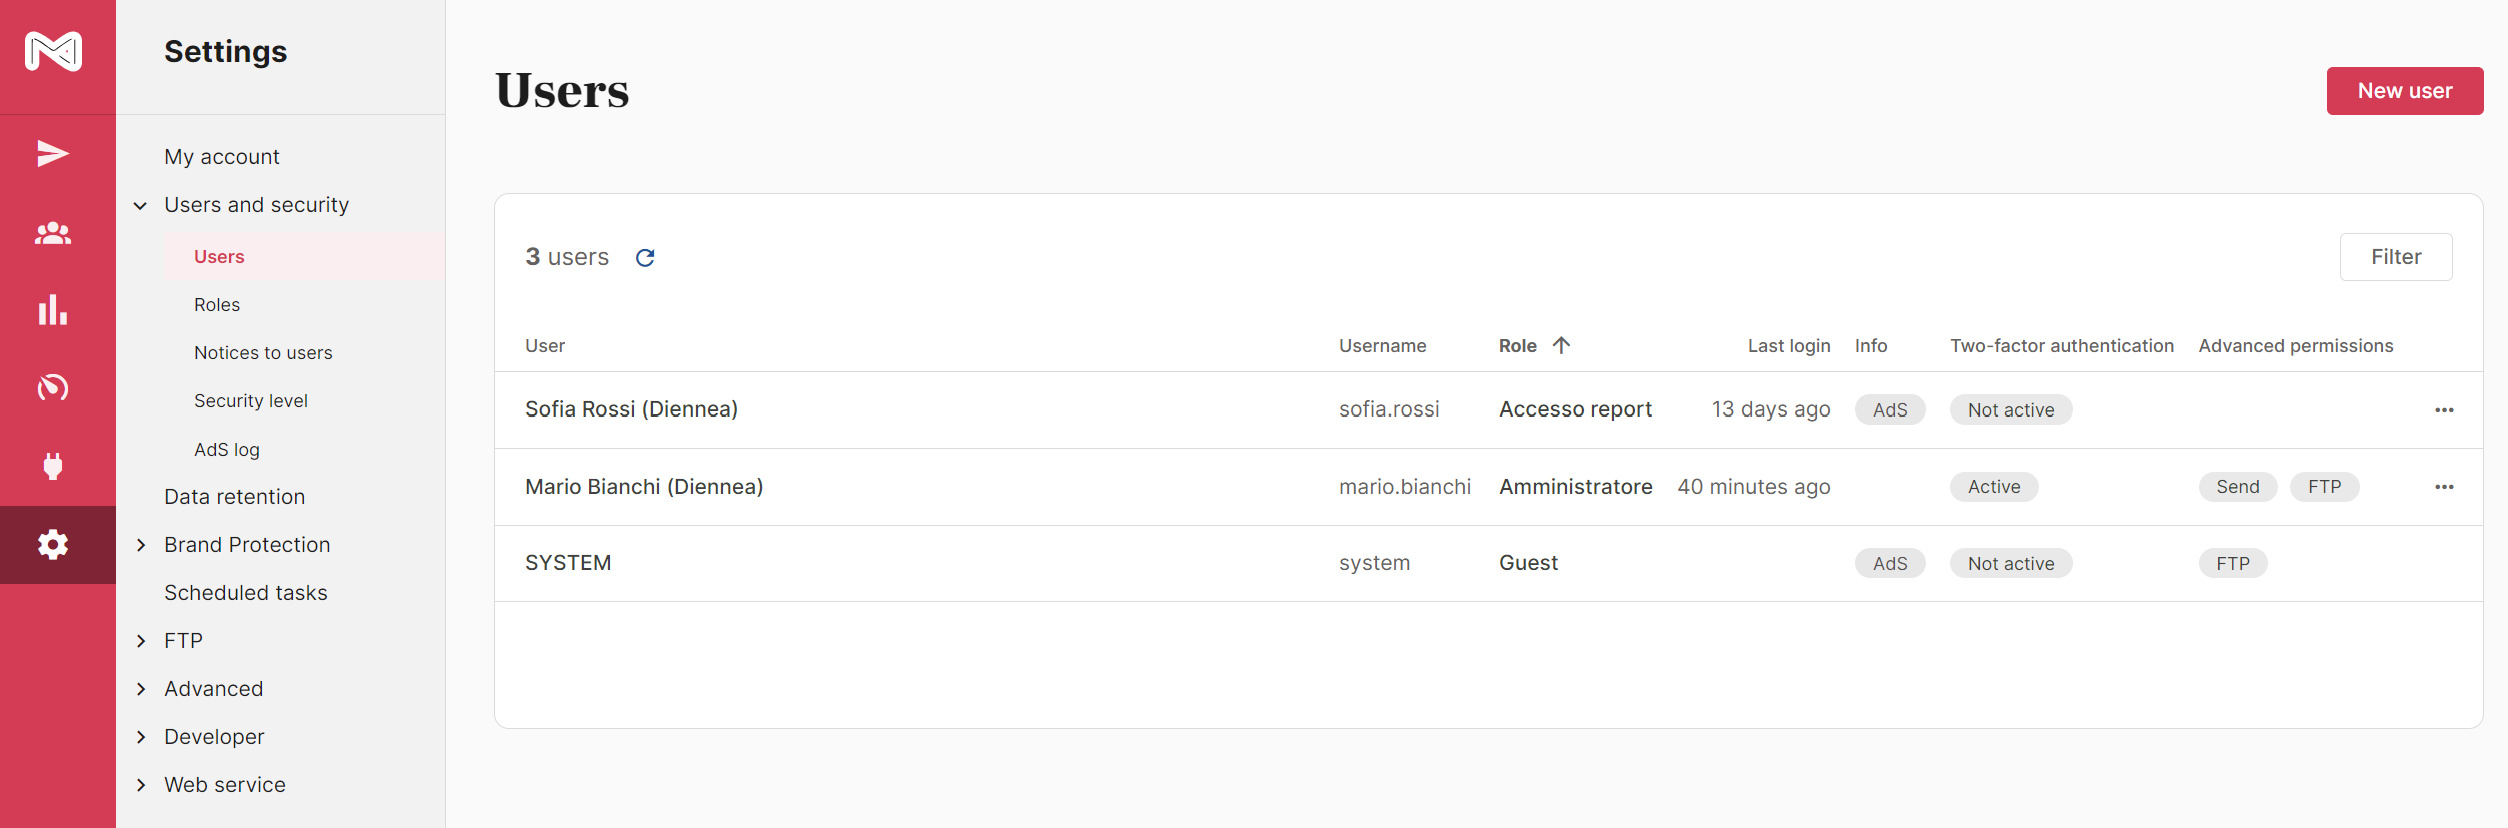2508x828 pixels.
Task: Open actions menu for Sofia Rossi
Action: pos(2444,410)
